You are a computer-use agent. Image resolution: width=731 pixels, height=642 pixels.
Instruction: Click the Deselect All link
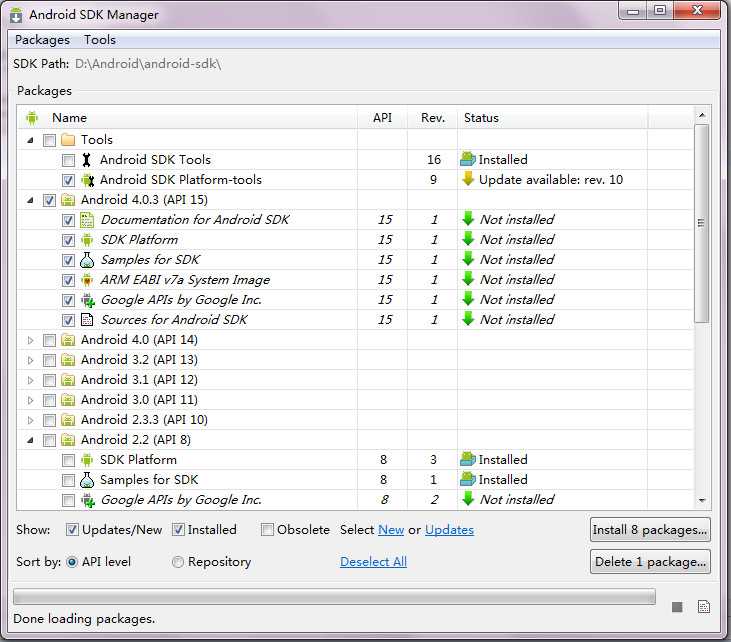[373, 562]
